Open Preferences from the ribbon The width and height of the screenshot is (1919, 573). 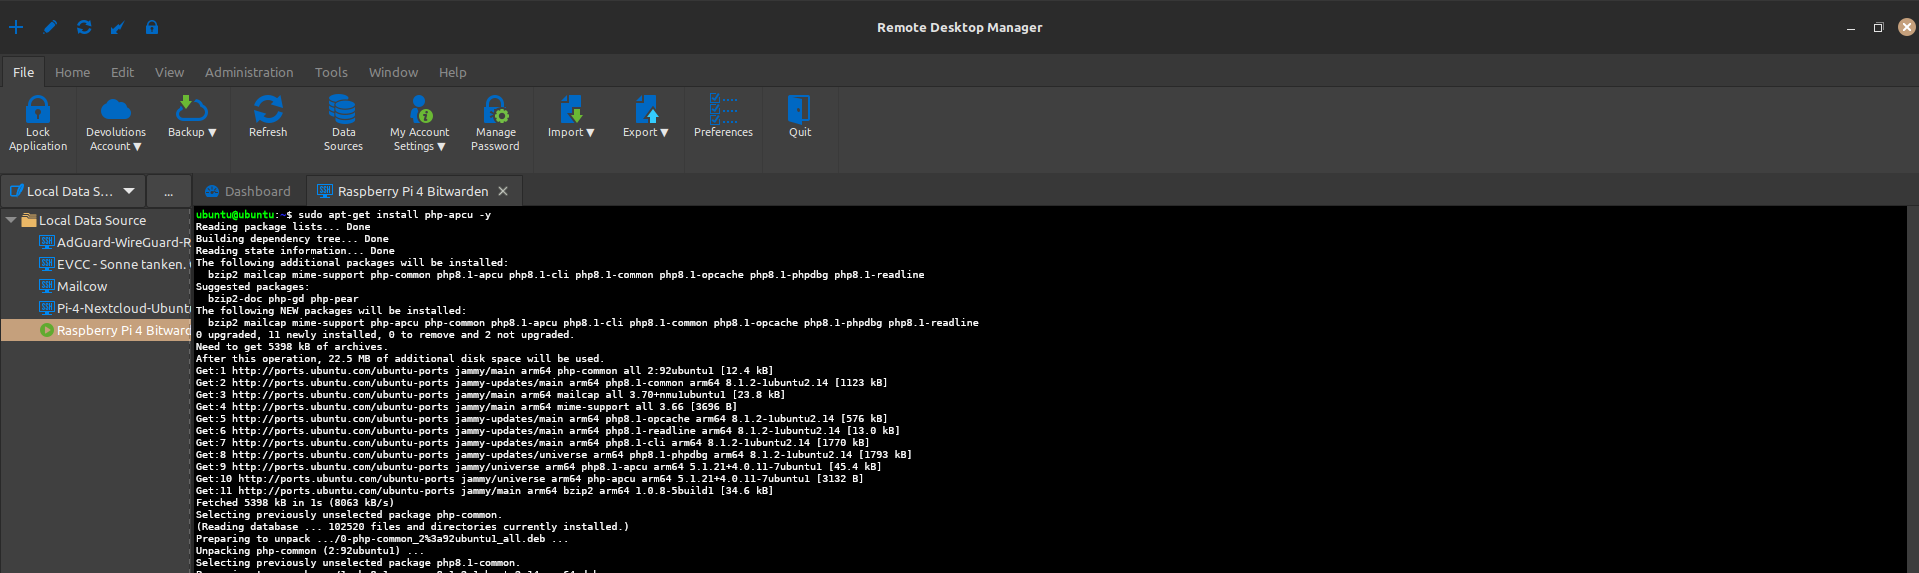[x=723, y=110]
